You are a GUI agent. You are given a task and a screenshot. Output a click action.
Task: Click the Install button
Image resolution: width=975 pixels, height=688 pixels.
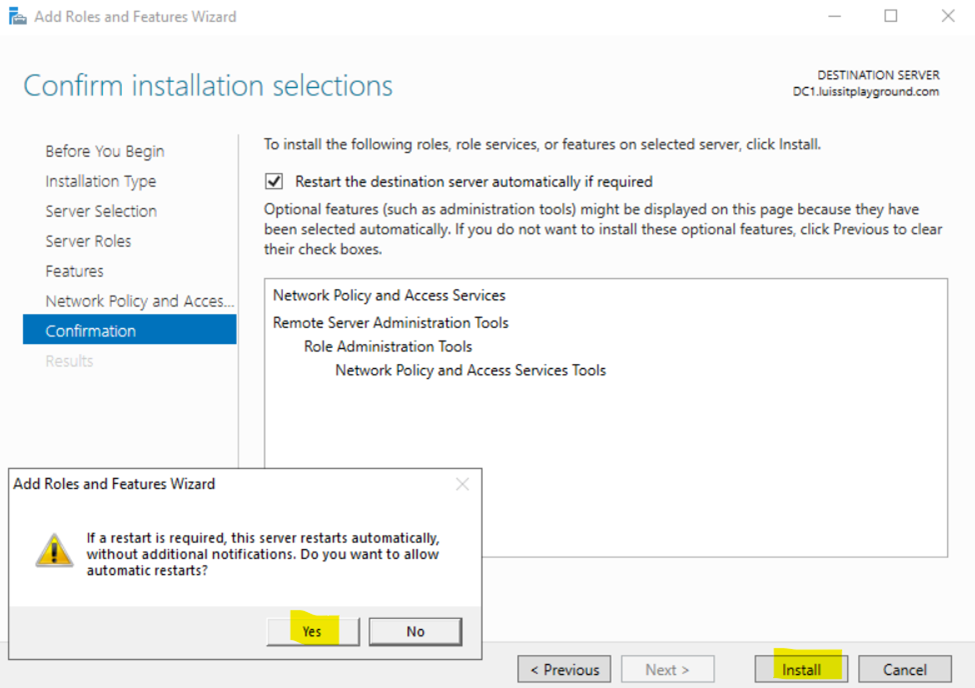point(801,669)
